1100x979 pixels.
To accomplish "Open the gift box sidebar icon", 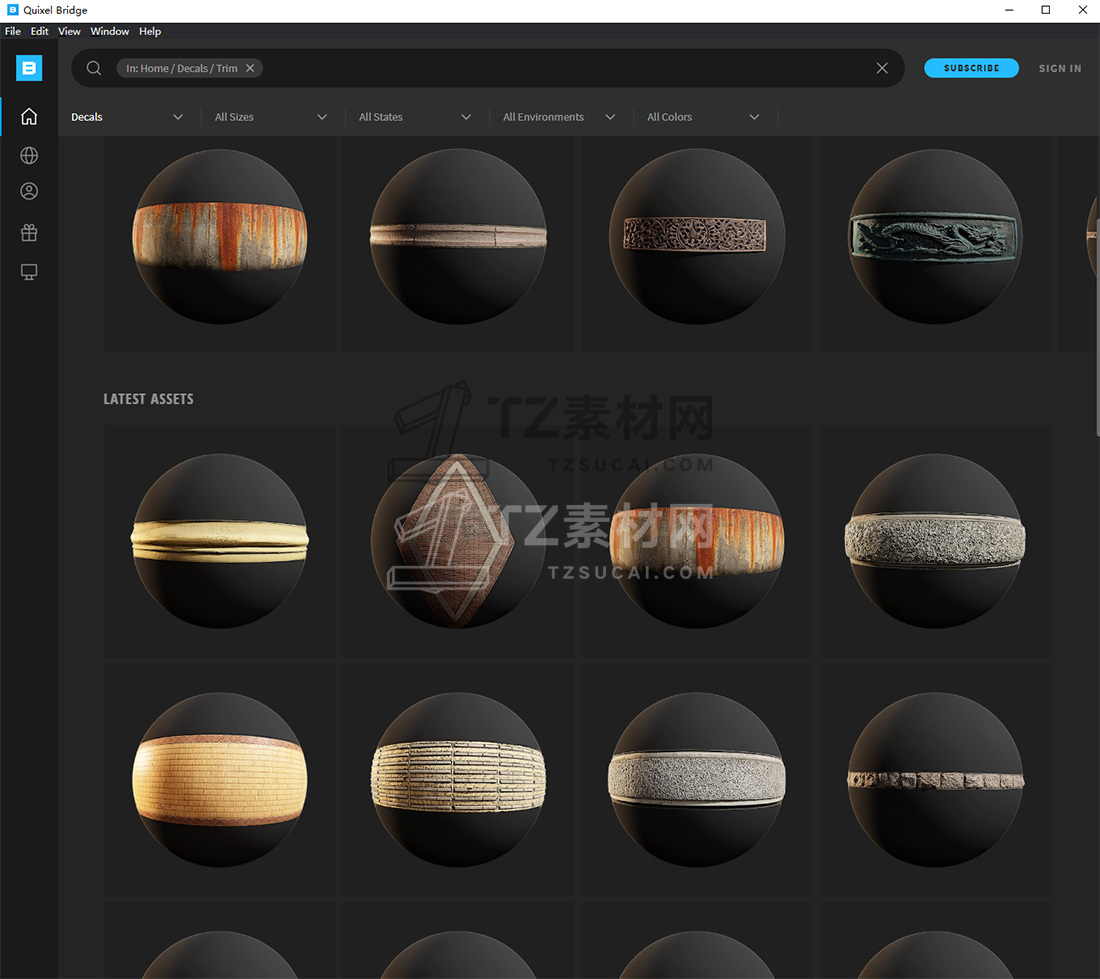I will [x=29, y=232].
